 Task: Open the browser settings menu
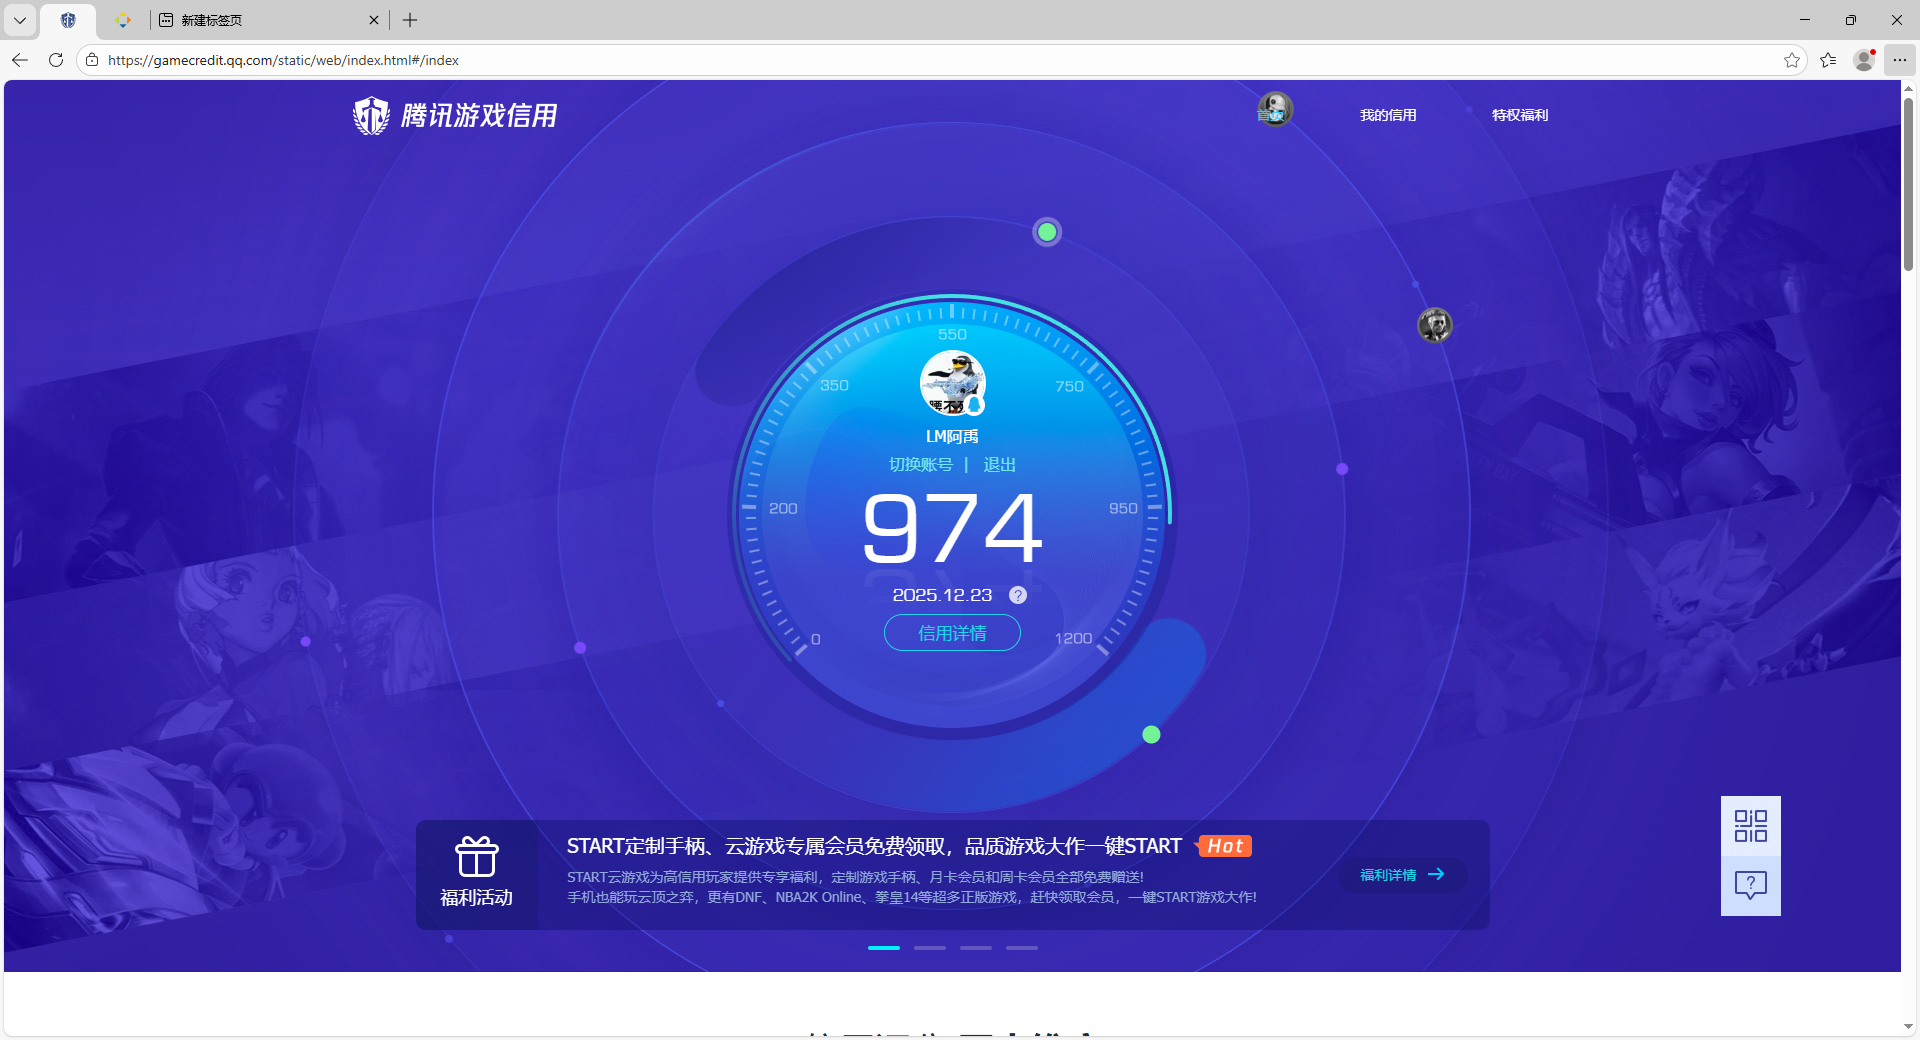(x=1900, y=60)
